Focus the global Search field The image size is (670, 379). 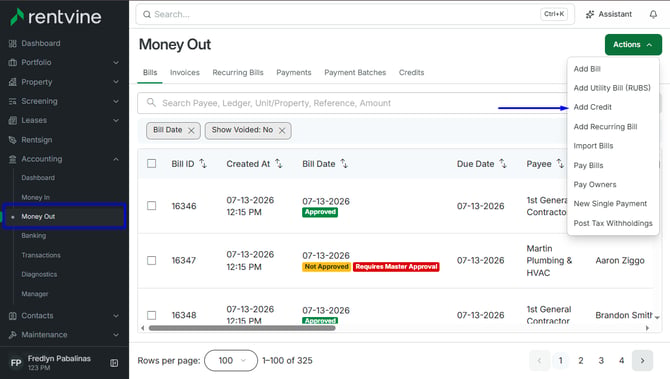point(355,14)
